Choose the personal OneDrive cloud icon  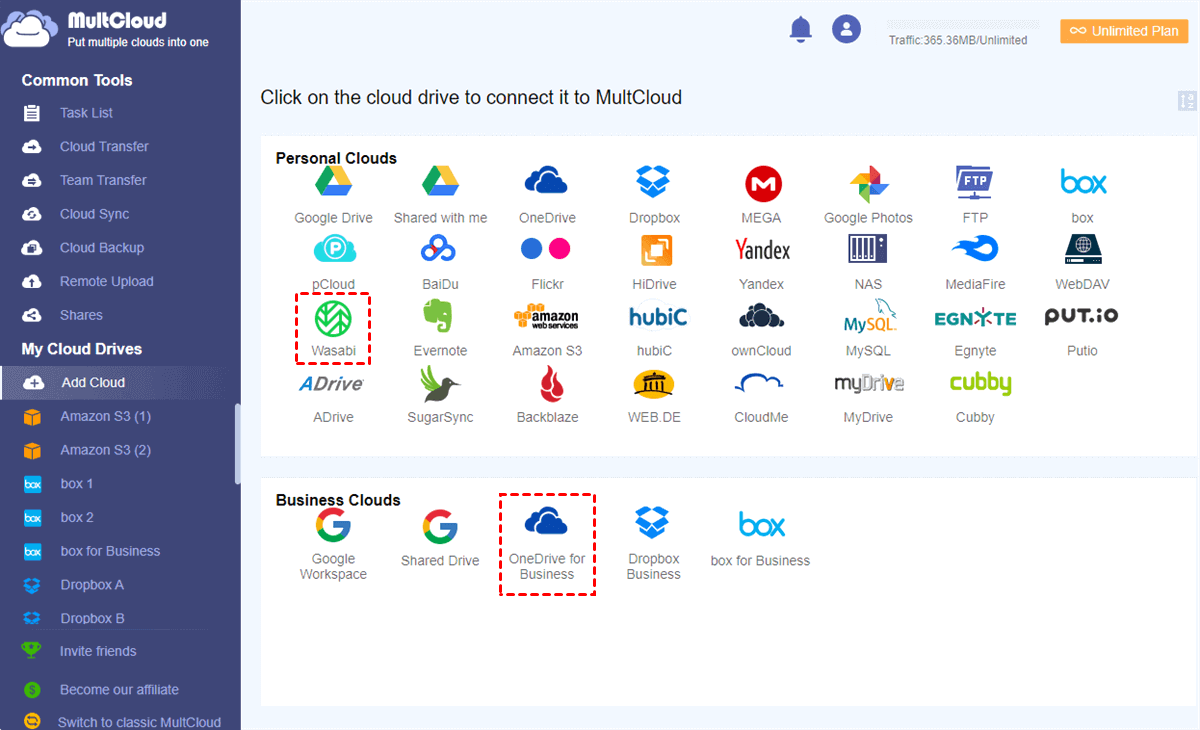point(546,182)
